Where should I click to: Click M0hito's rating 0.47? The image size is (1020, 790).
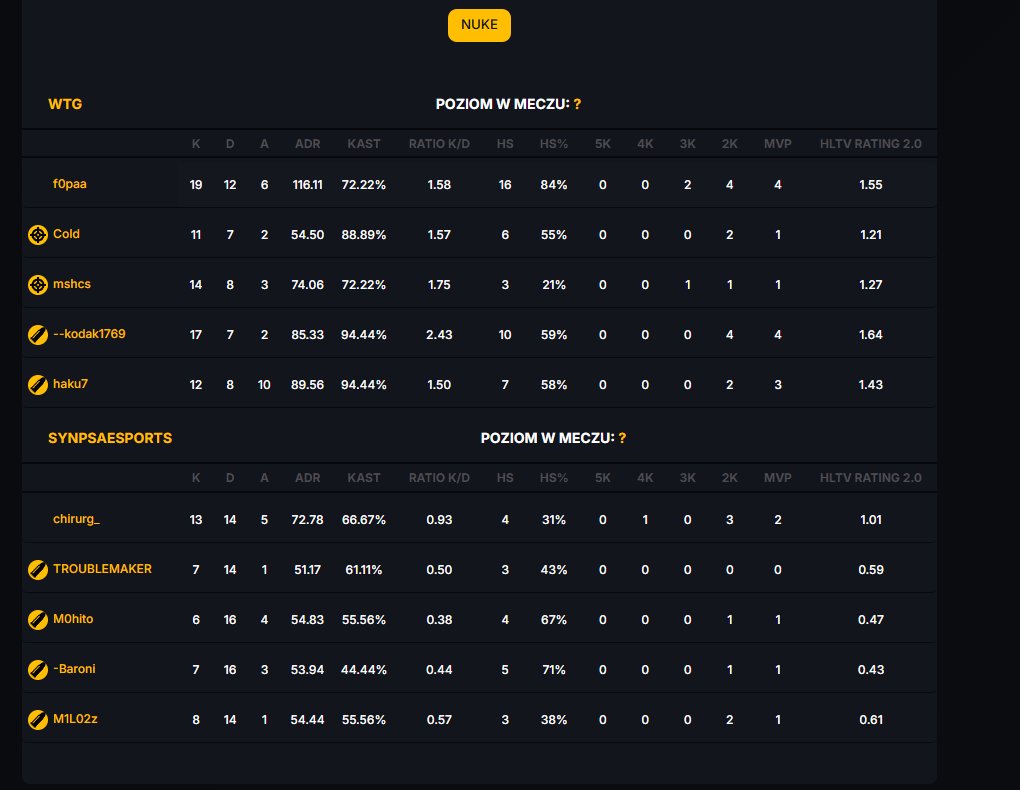(870, 620)
